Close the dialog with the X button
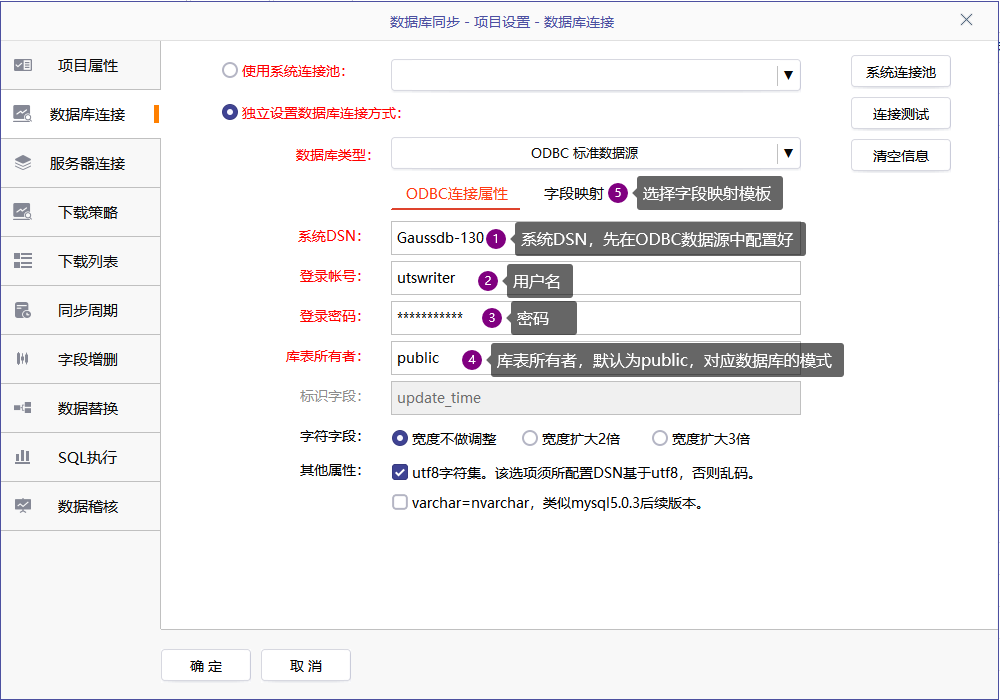 pos(966,20)
